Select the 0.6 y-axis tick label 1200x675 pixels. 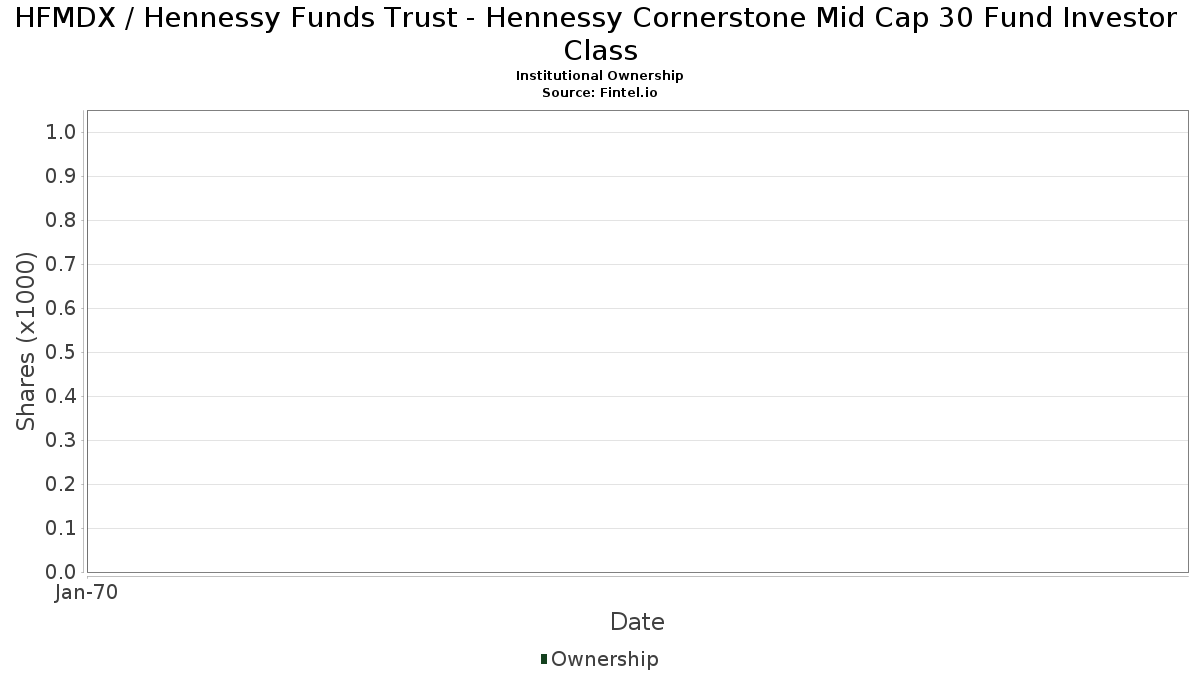coord(61,309)
